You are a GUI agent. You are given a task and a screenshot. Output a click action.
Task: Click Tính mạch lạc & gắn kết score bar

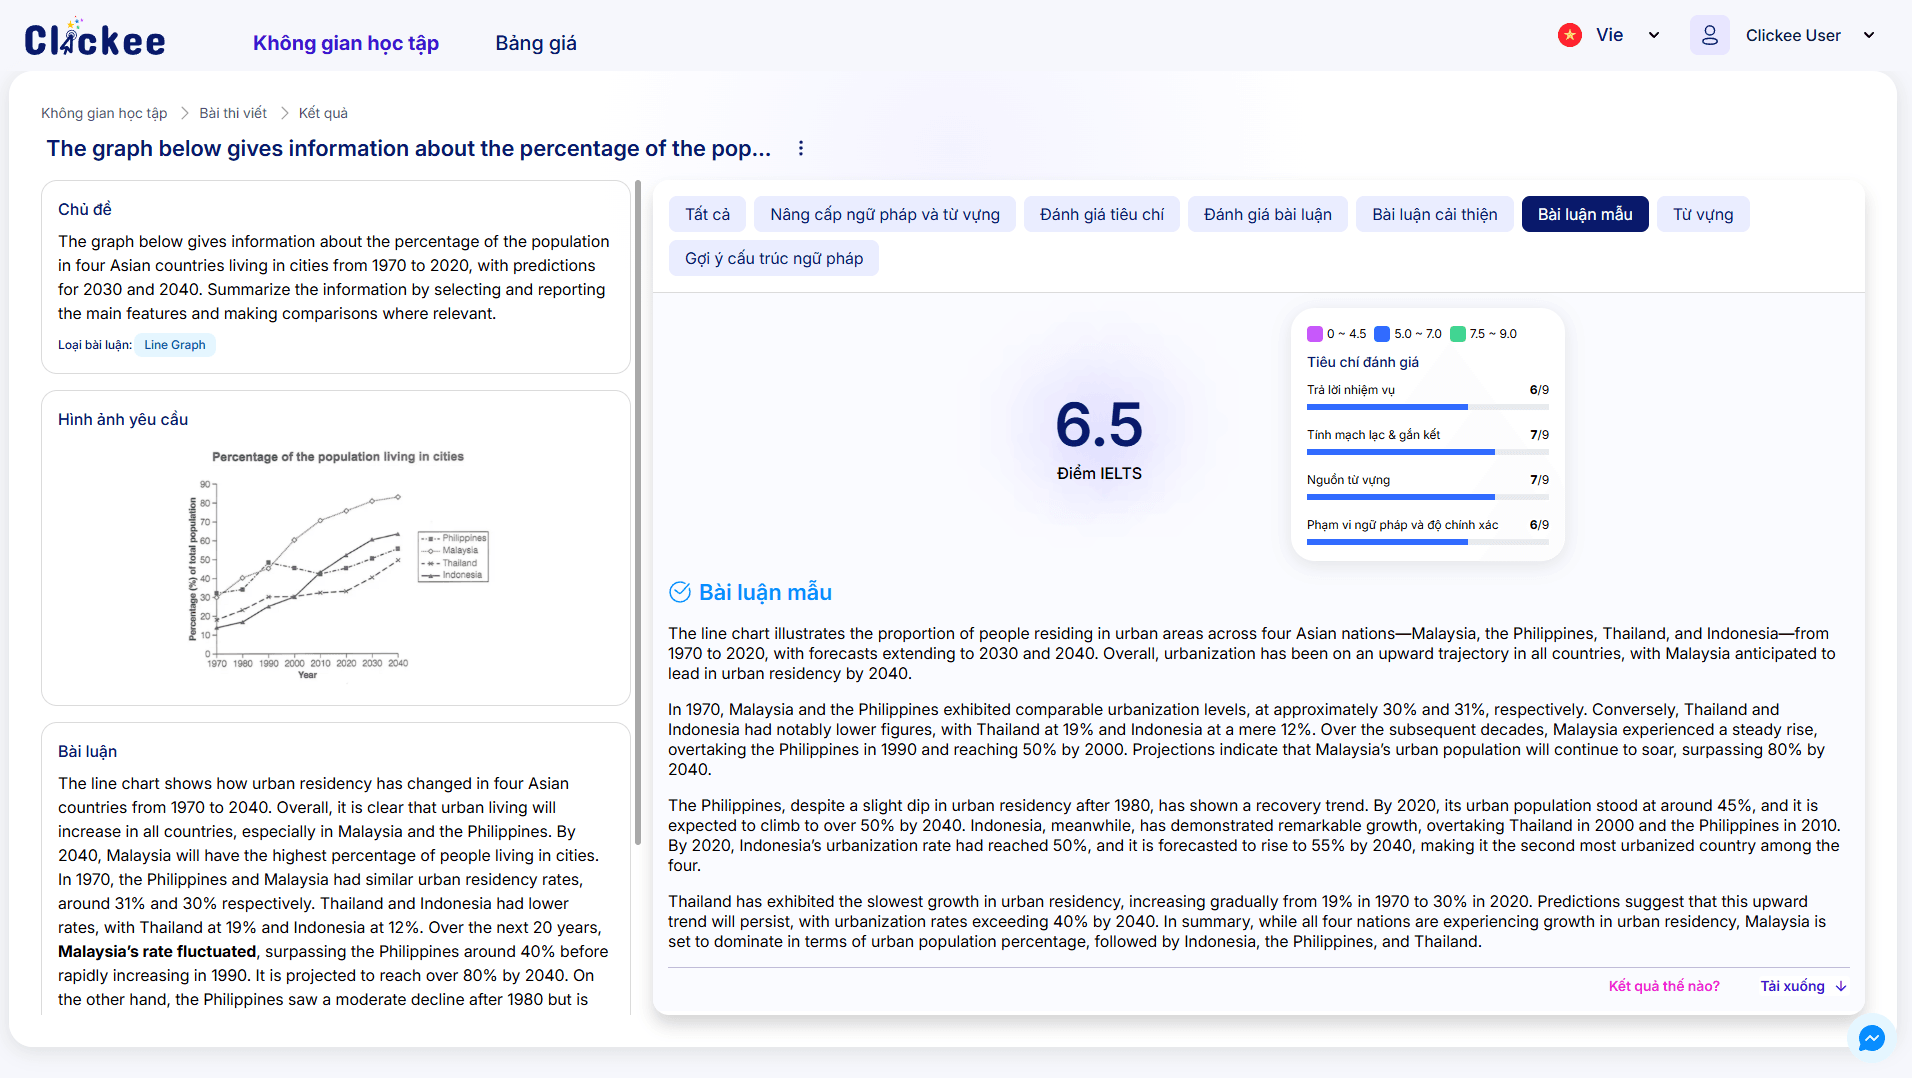(1428, 452)
